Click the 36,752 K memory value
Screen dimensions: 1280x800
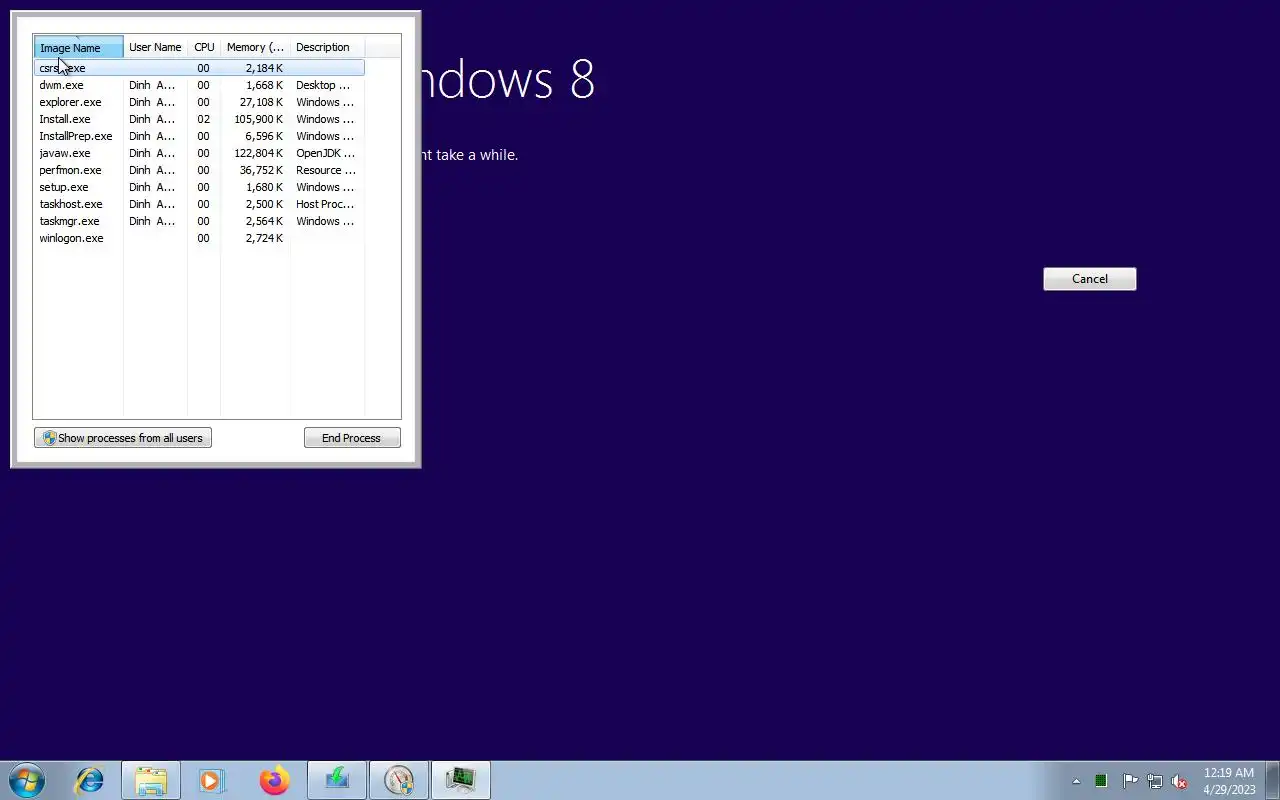[262, 170]
